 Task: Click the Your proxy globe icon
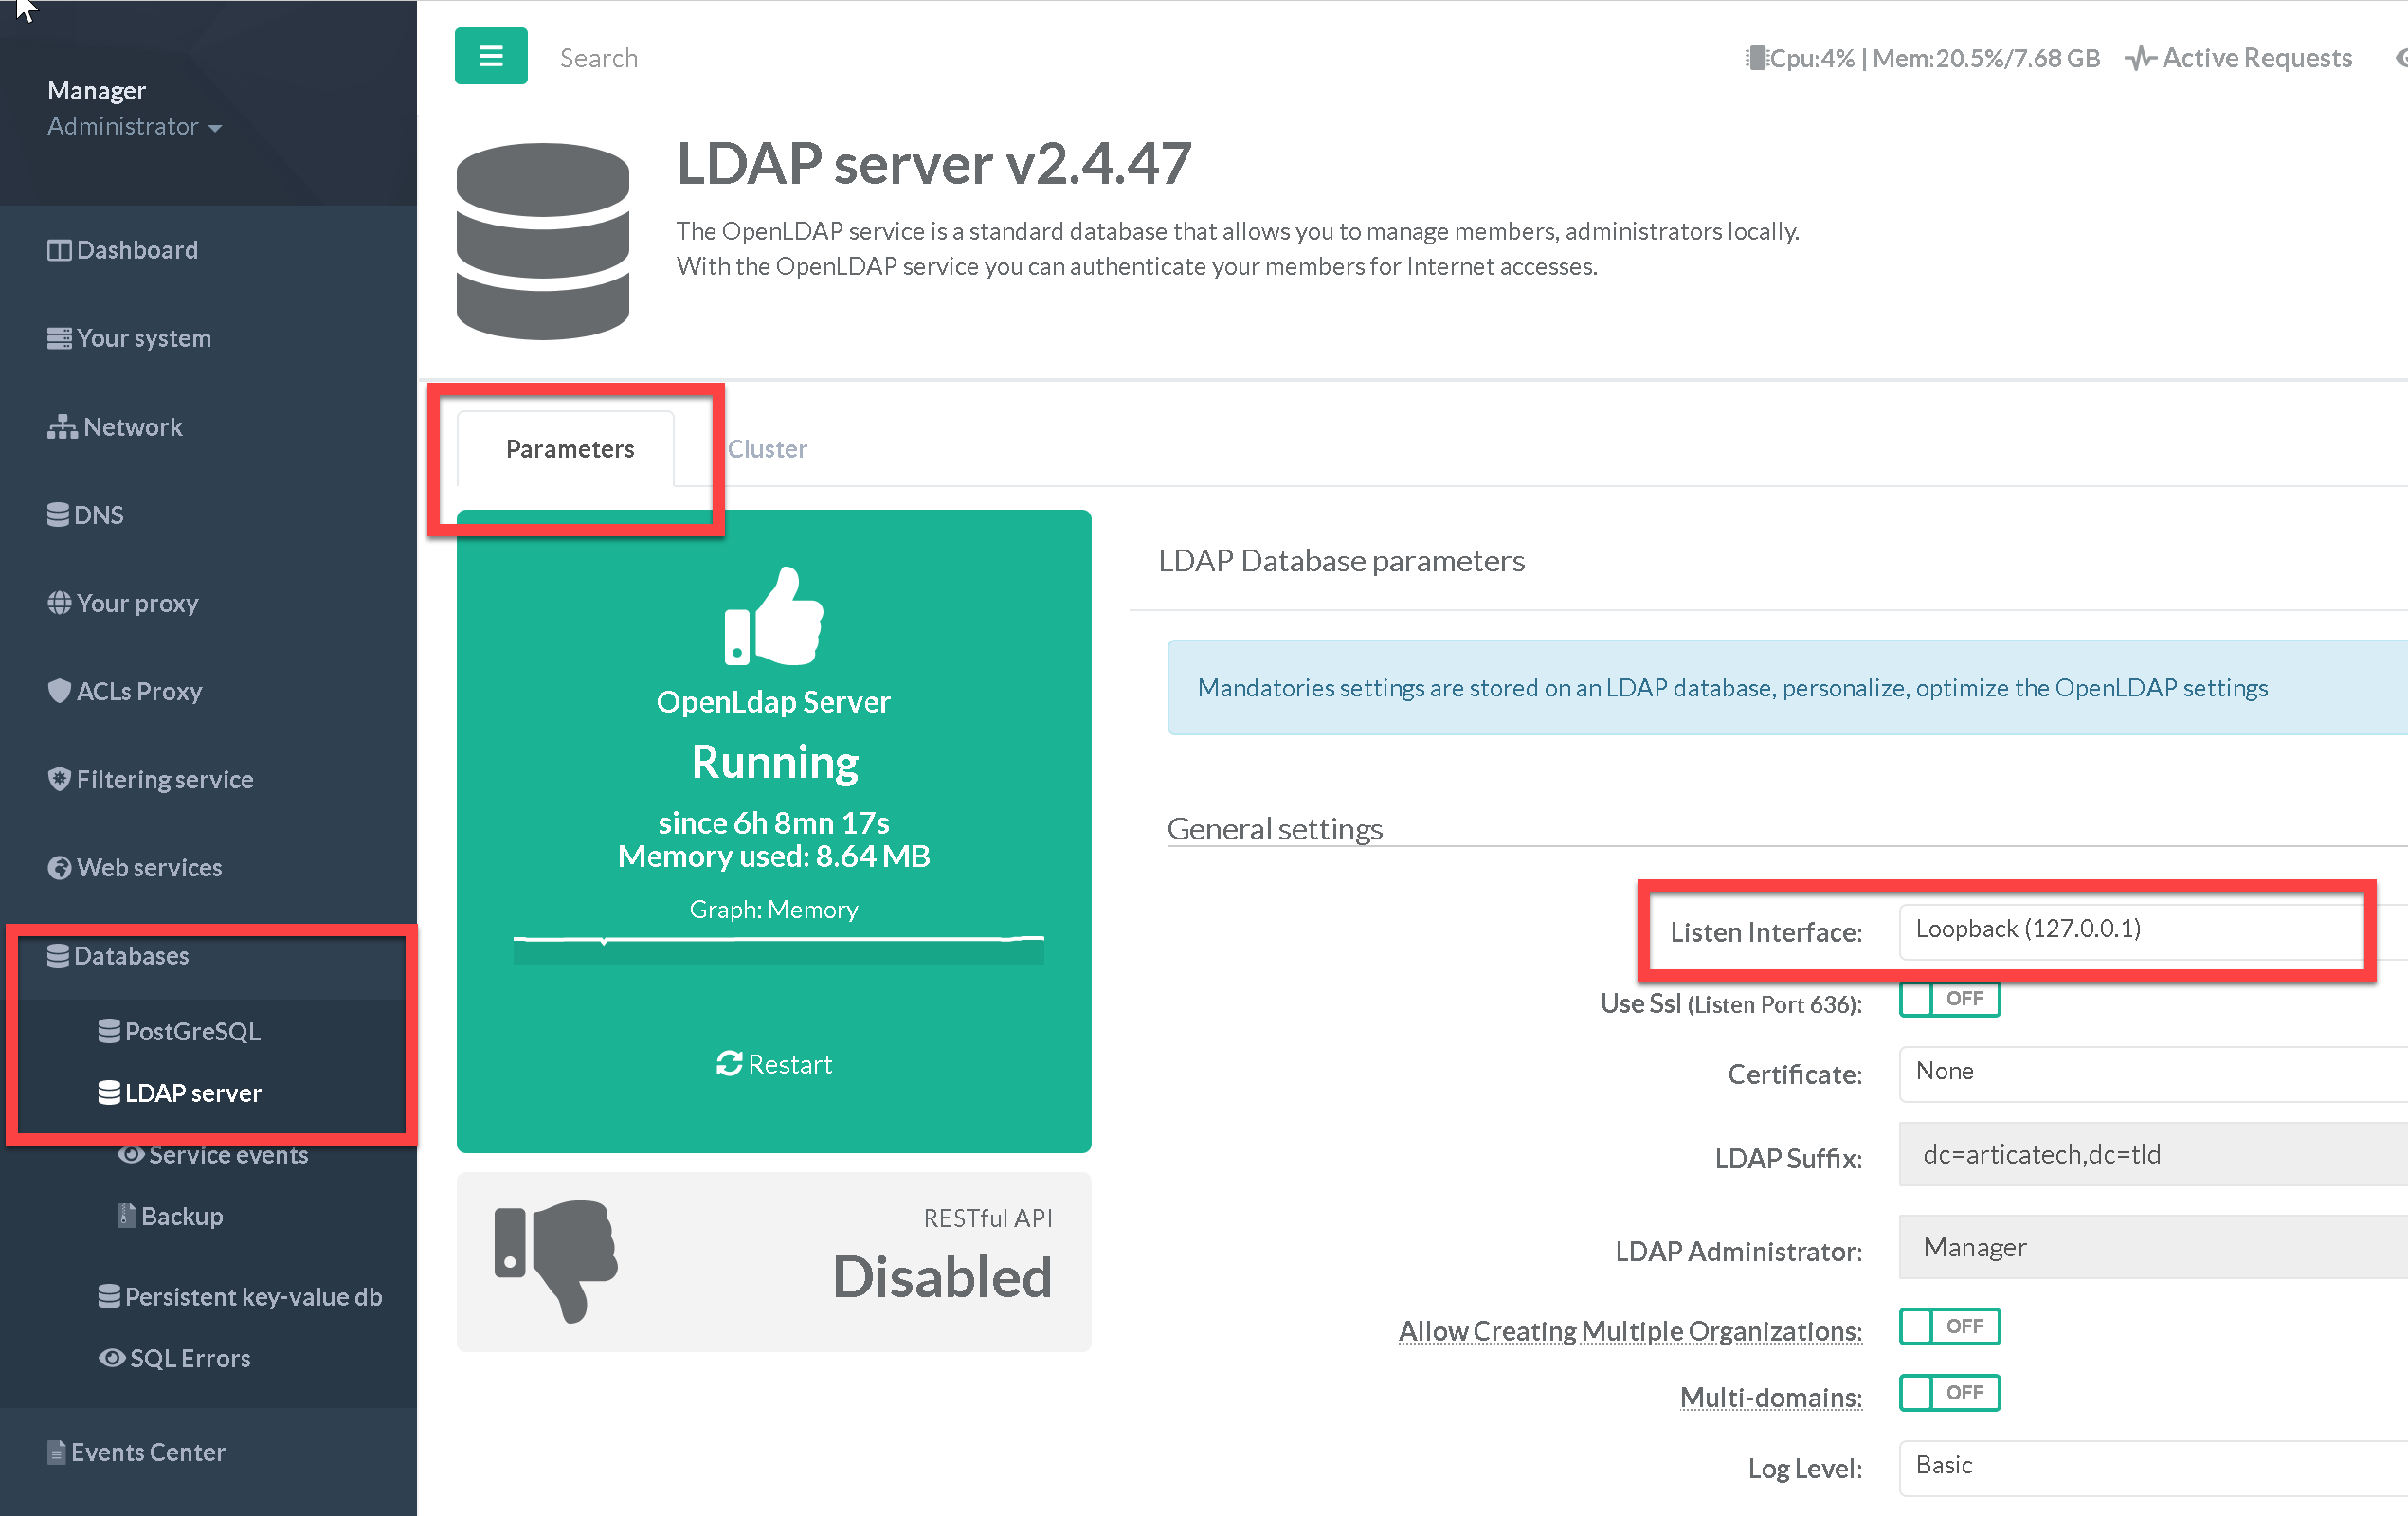59,603
